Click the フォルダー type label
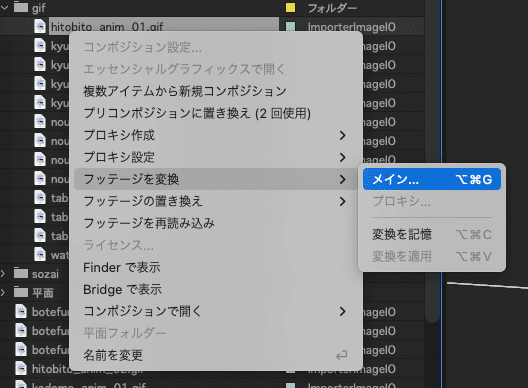The image size is (528, 388). pyautogui.click(x=332, y=8)
